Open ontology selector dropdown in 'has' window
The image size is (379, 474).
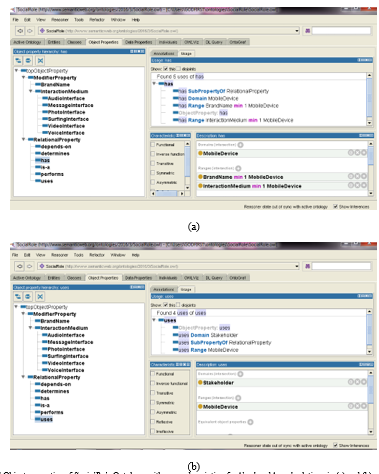click(x=297, y=31)
